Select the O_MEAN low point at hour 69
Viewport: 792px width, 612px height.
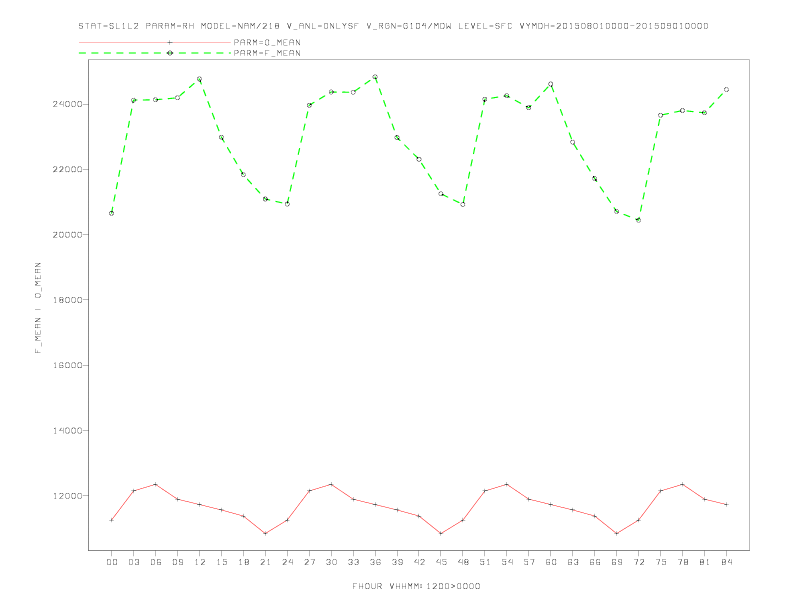tap(617, 533)
